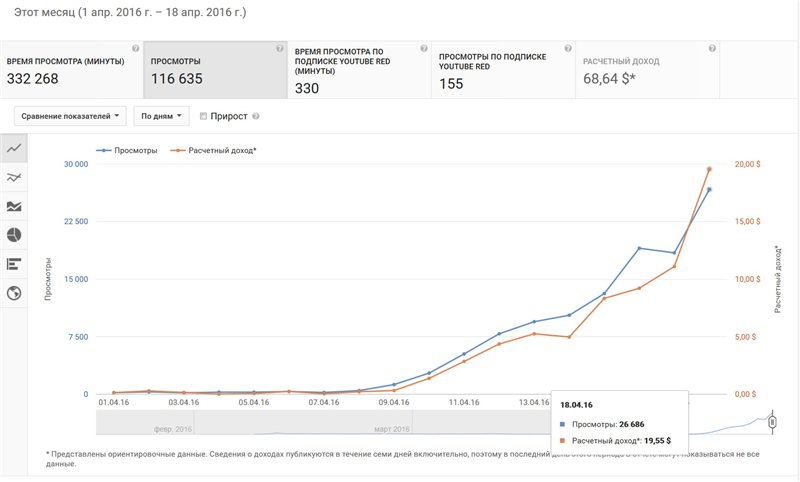800x482 pixels.
Task: Toggle Расчетный доход series in legend
Action: click(x=214, y=150)
